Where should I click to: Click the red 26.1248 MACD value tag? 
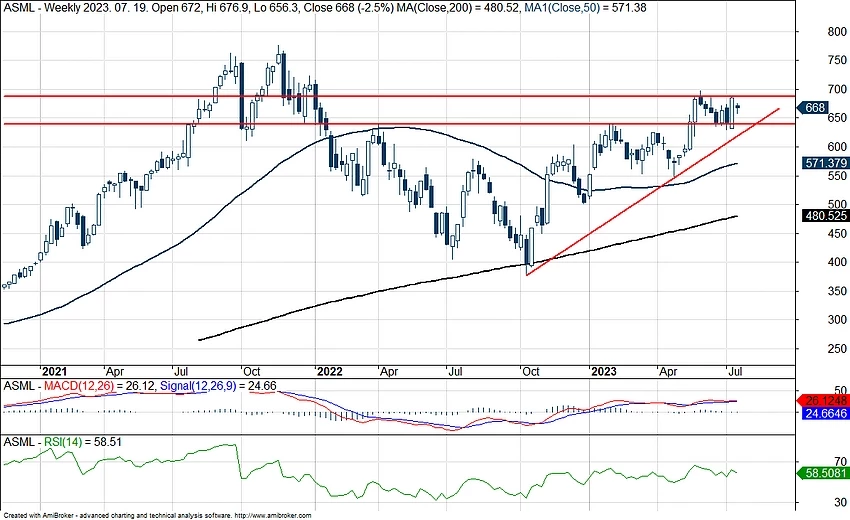point(825,400)
